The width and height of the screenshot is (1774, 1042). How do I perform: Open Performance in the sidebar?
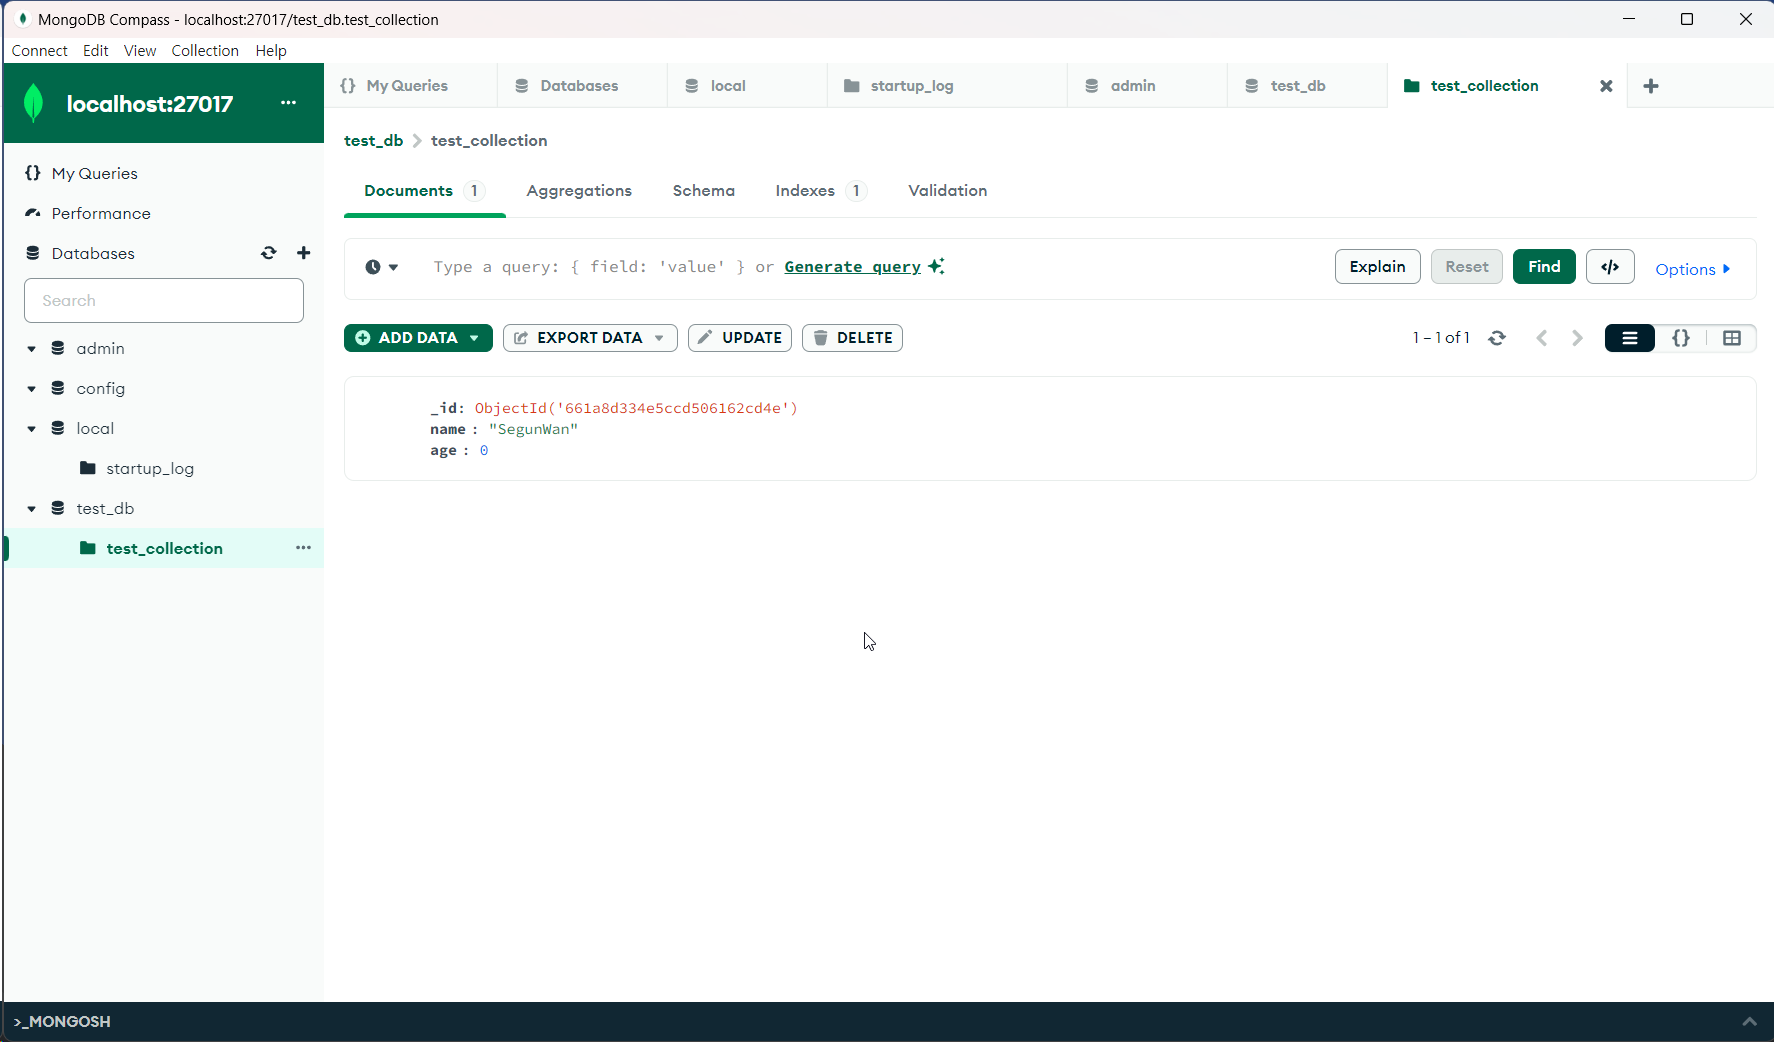tap(101, 213)
